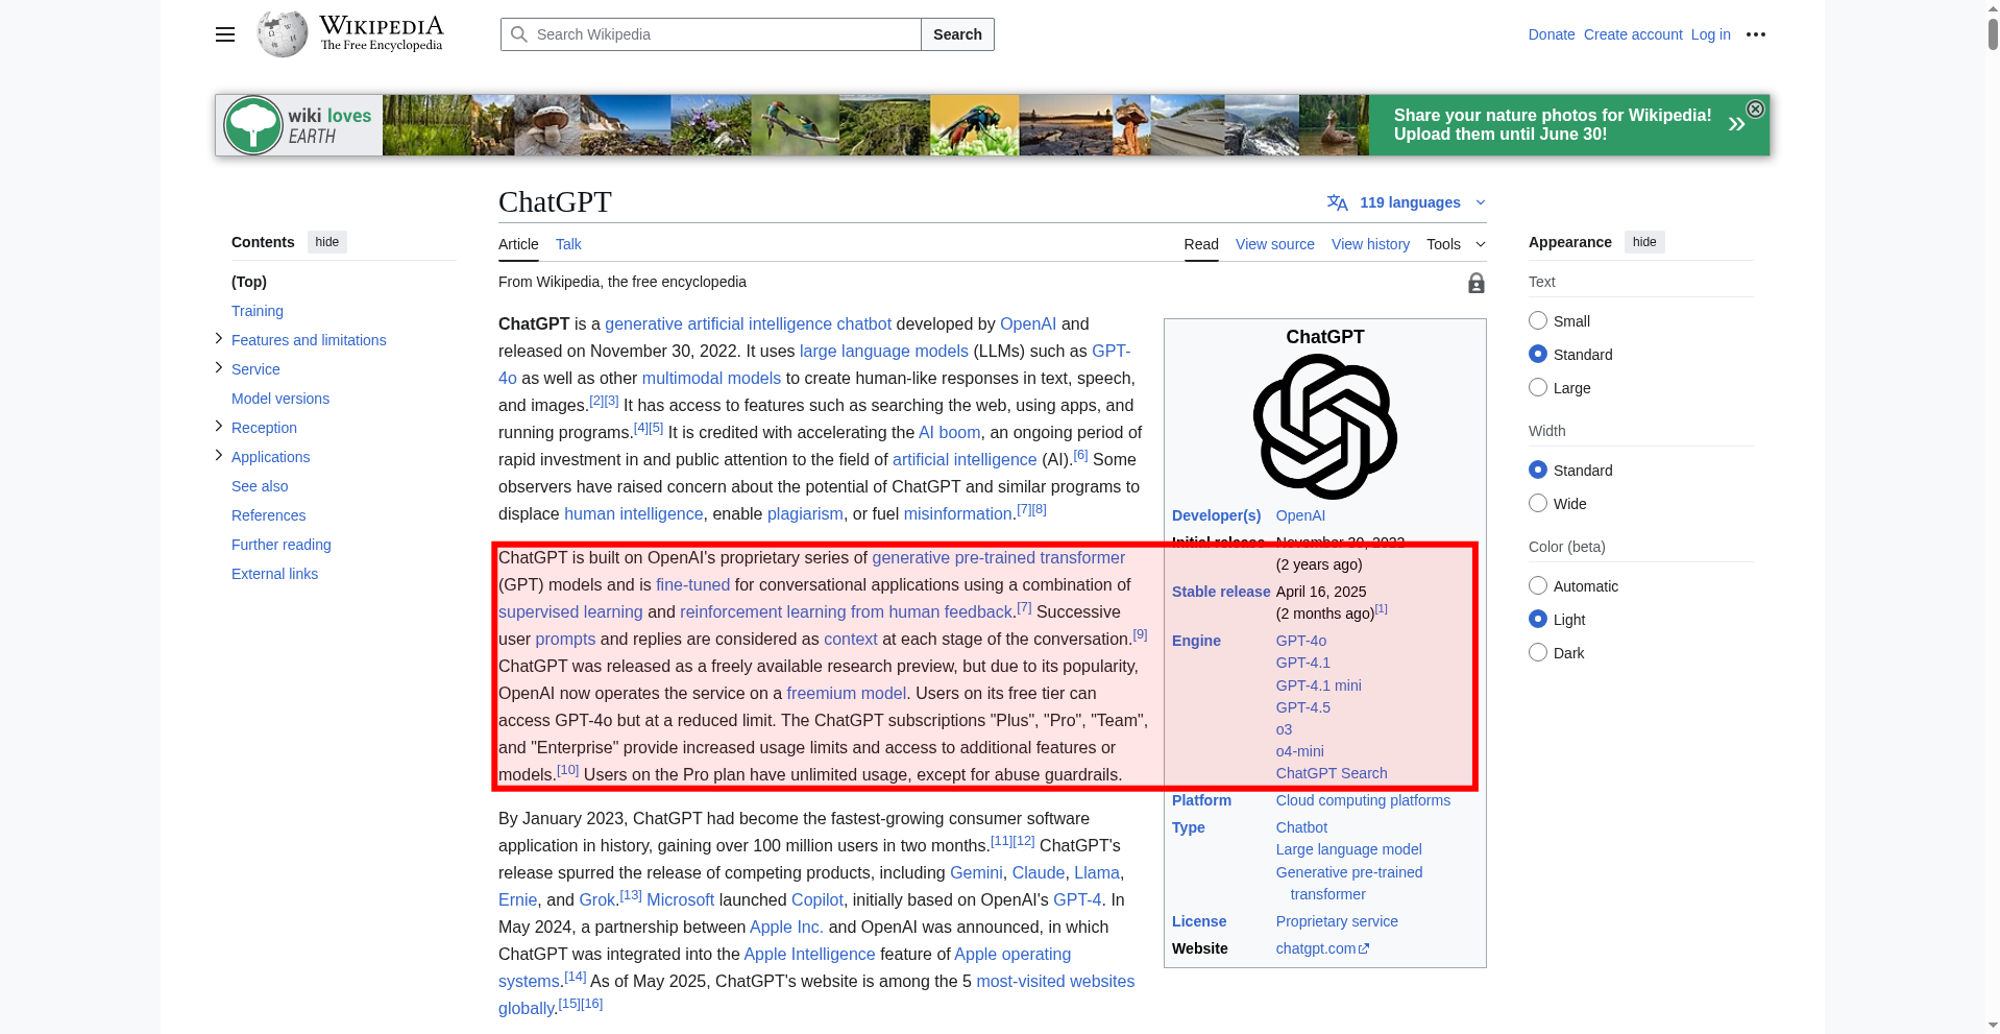Select Standard text size

click(x=1538, y=354)
